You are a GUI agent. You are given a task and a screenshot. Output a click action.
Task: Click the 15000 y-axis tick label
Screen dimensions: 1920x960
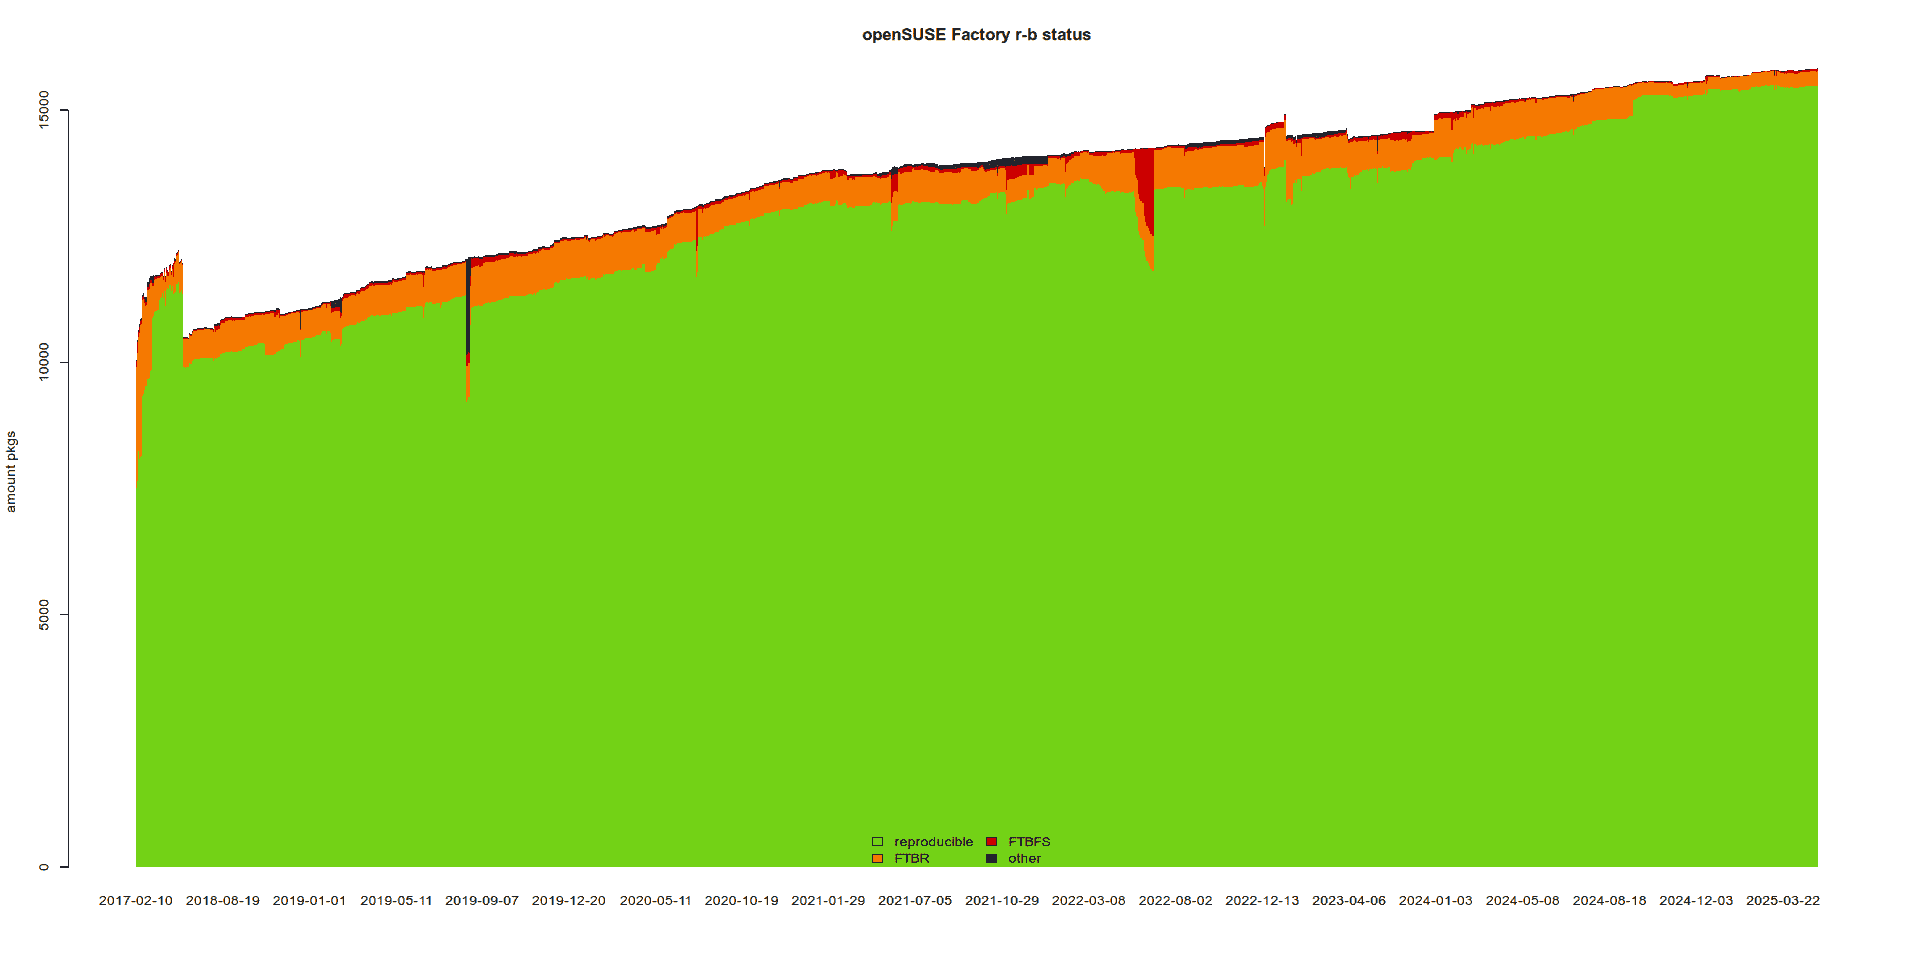[x=43, y=110]
